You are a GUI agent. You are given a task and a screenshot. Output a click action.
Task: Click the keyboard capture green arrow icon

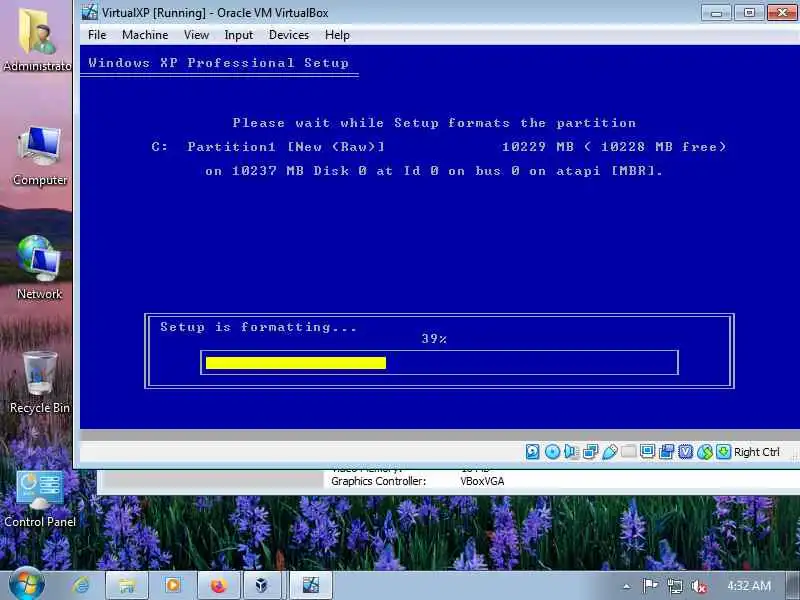723,452
